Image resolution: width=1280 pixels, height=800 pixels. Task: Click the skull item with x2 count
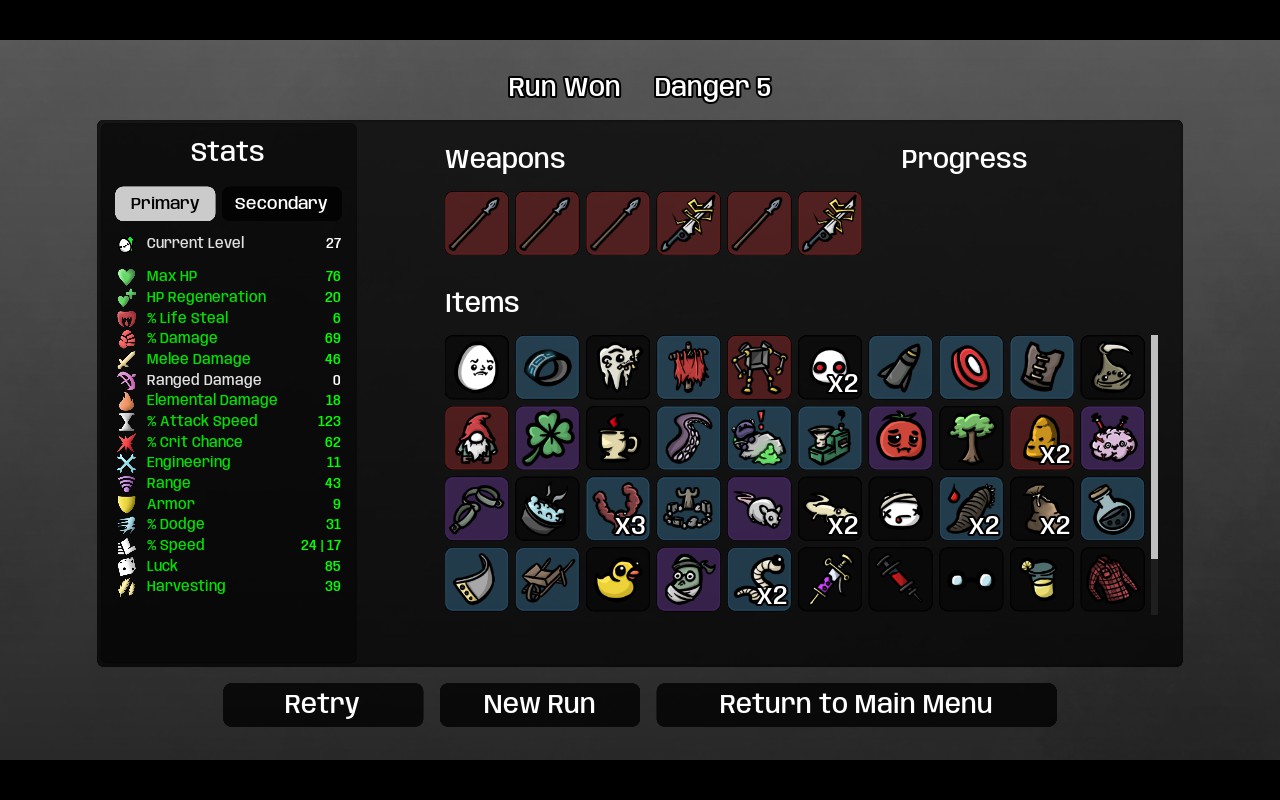[830, 367]
